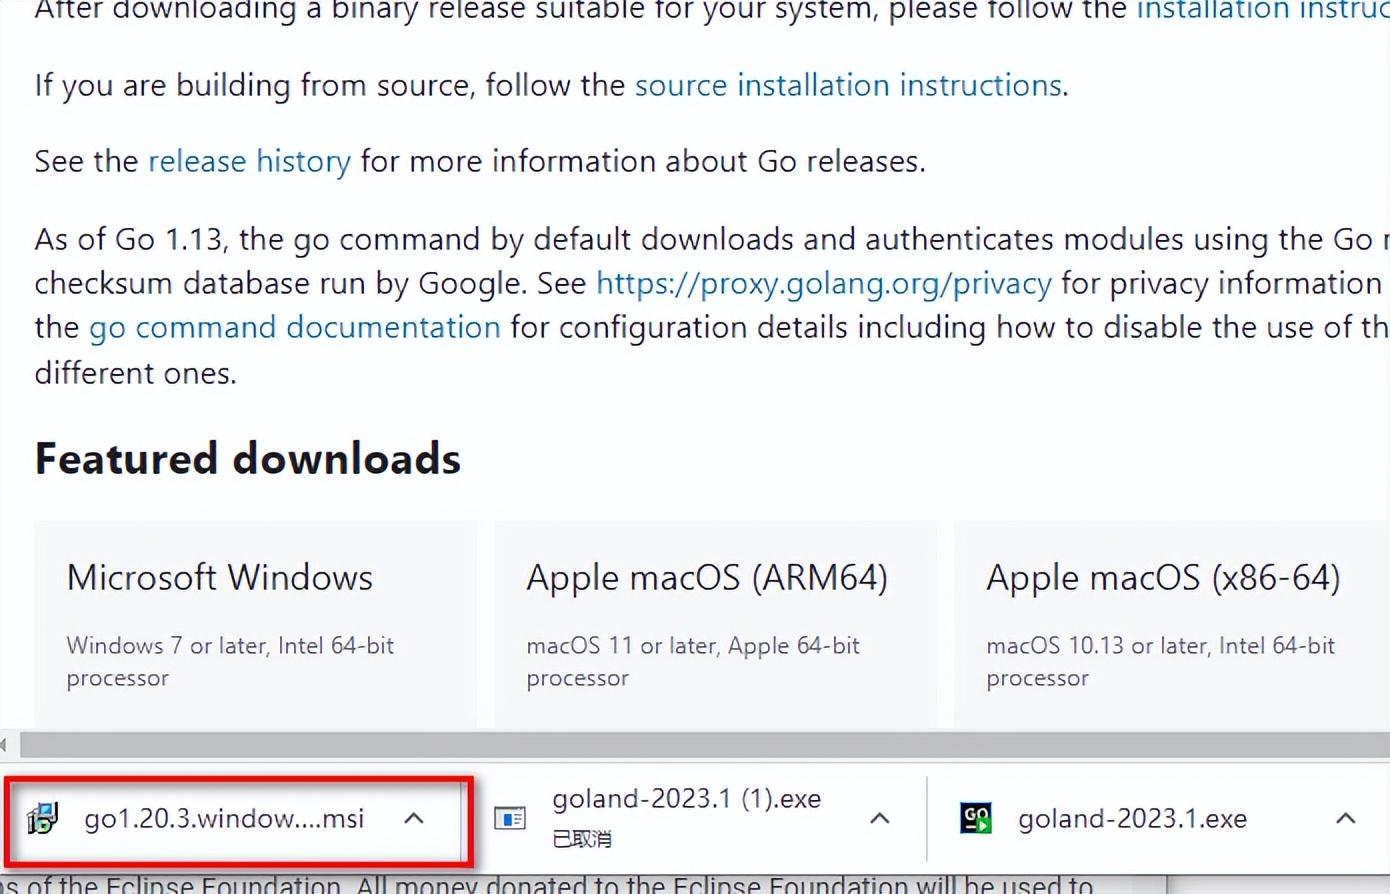Open downloaded go1.20.3 windows msi file

[224, 819]
